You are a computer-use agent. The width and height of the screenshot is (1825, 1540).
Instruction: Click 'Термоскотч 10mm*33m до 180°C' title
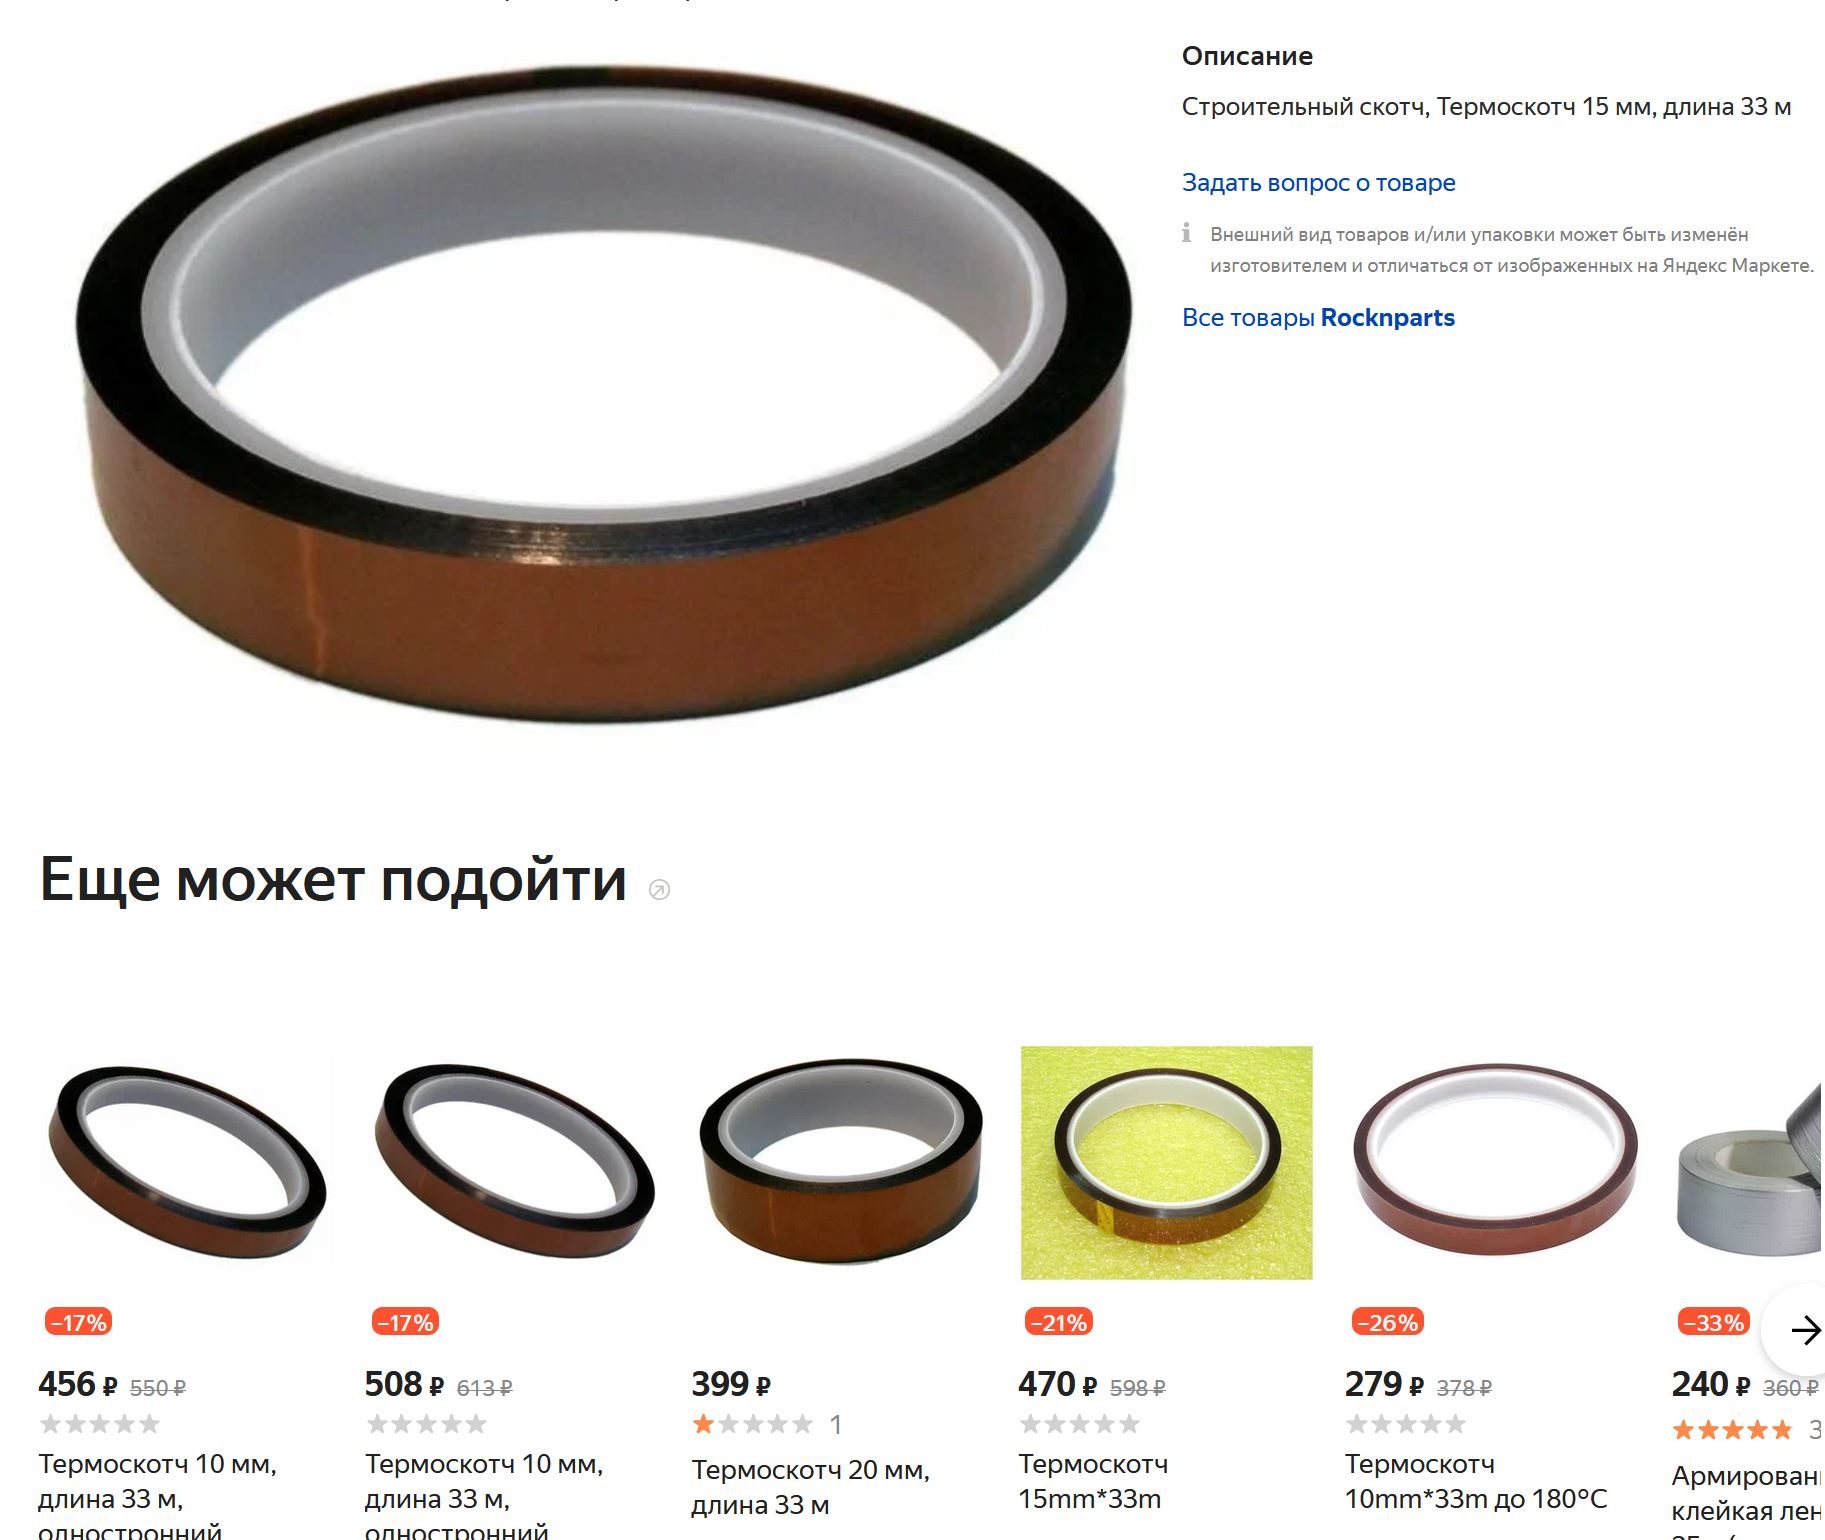point(1476,1481)
